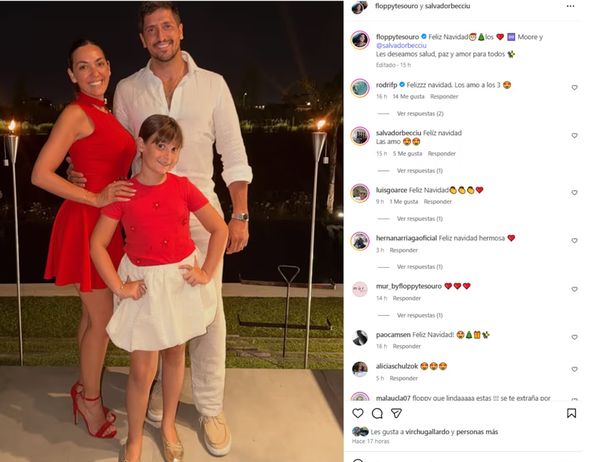This screenshot has height=462, width=610.
Task: Like luisgoarce's comment heart
Action: (574, 192)
